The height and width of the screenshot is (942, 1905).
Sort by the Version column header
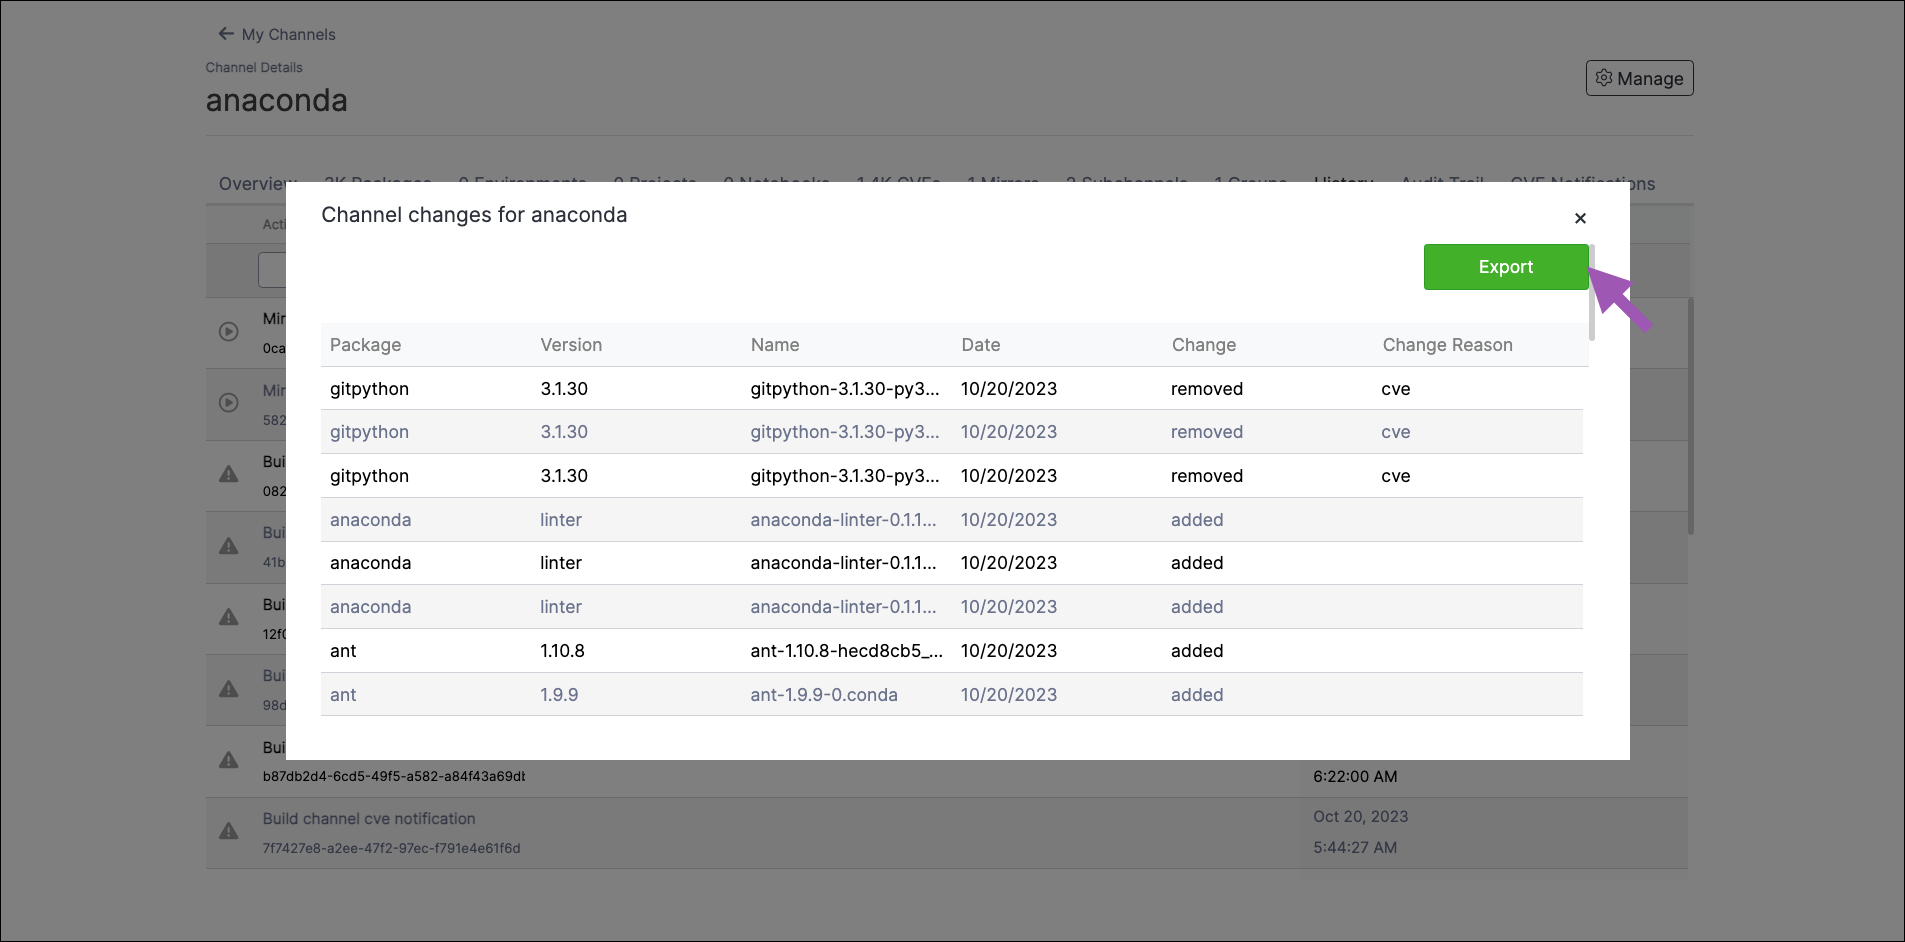coord(571,345)
